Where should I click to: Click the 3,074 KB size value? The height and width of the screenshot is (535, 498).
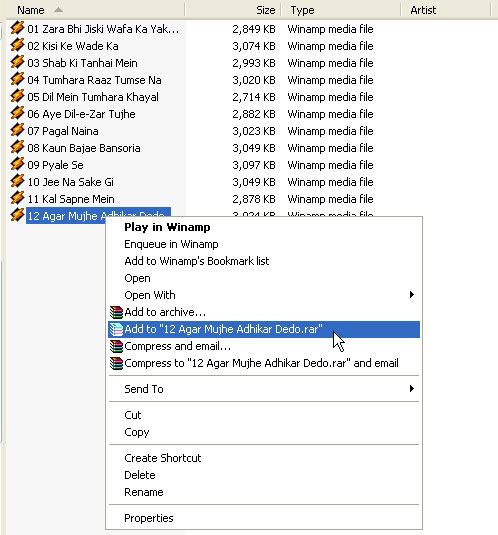tap(254, 46)
